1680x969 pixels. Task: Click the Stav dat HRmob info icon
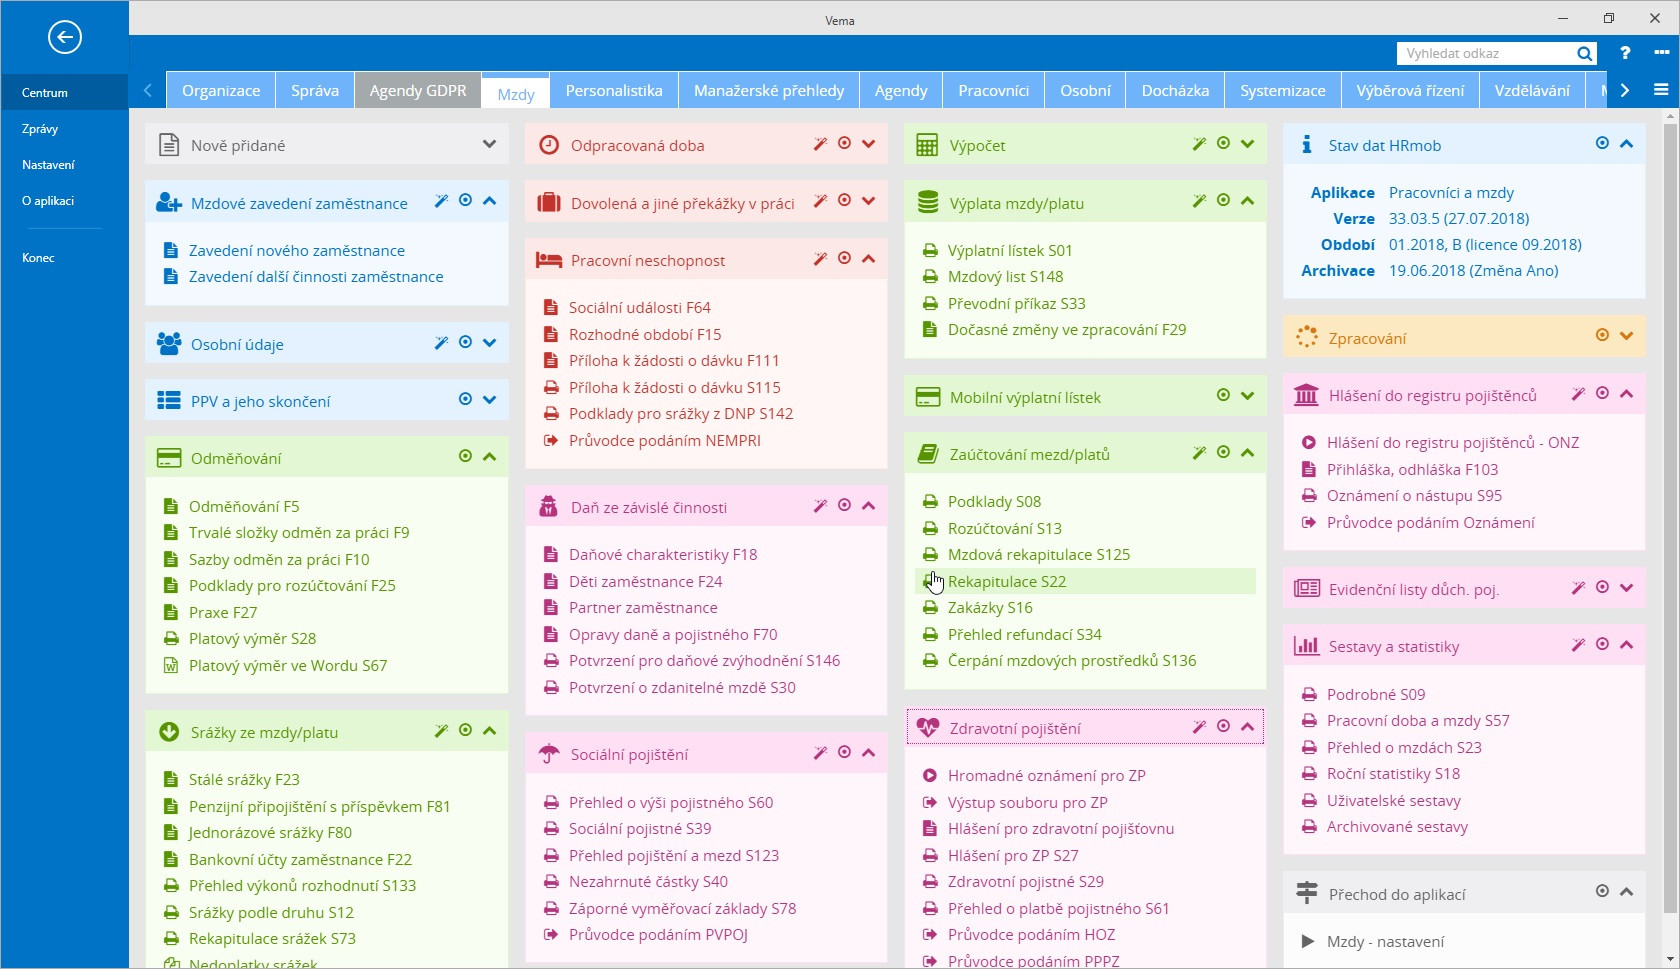tap(1306, 145)
